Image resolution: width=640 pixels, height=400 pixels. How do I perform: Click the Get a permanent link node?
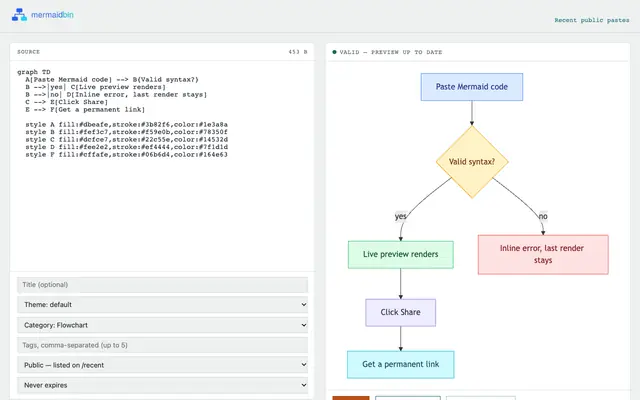tap(400, 364)
